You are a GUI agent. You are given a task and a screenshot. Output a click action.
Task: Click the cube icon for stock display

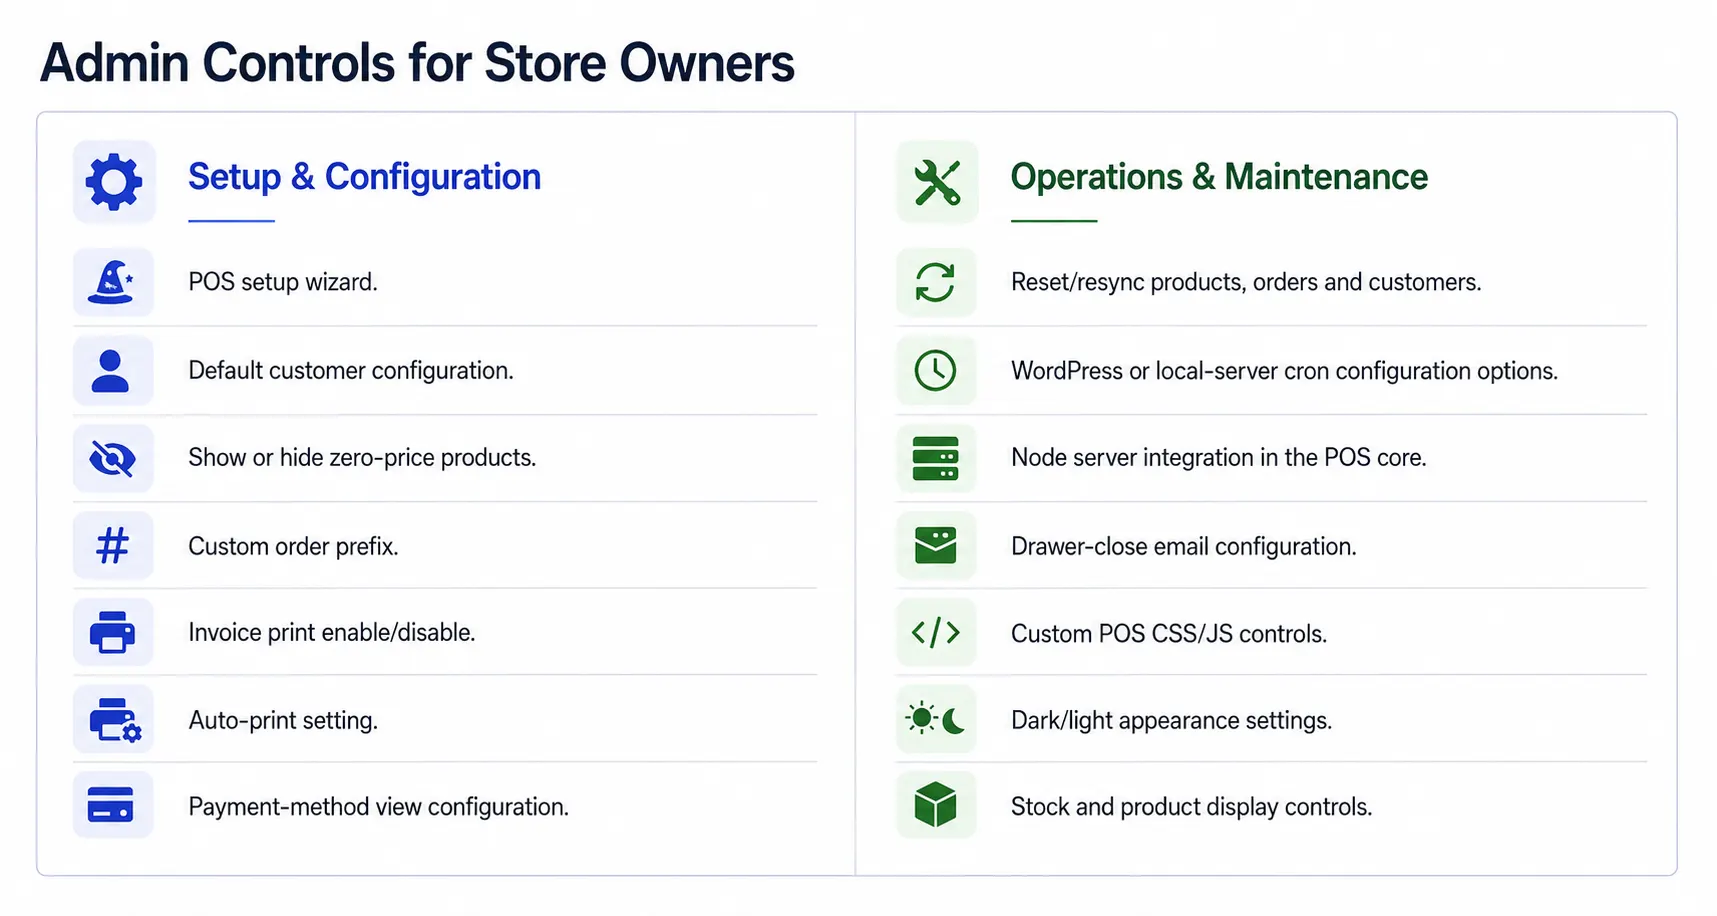point(936,805)
